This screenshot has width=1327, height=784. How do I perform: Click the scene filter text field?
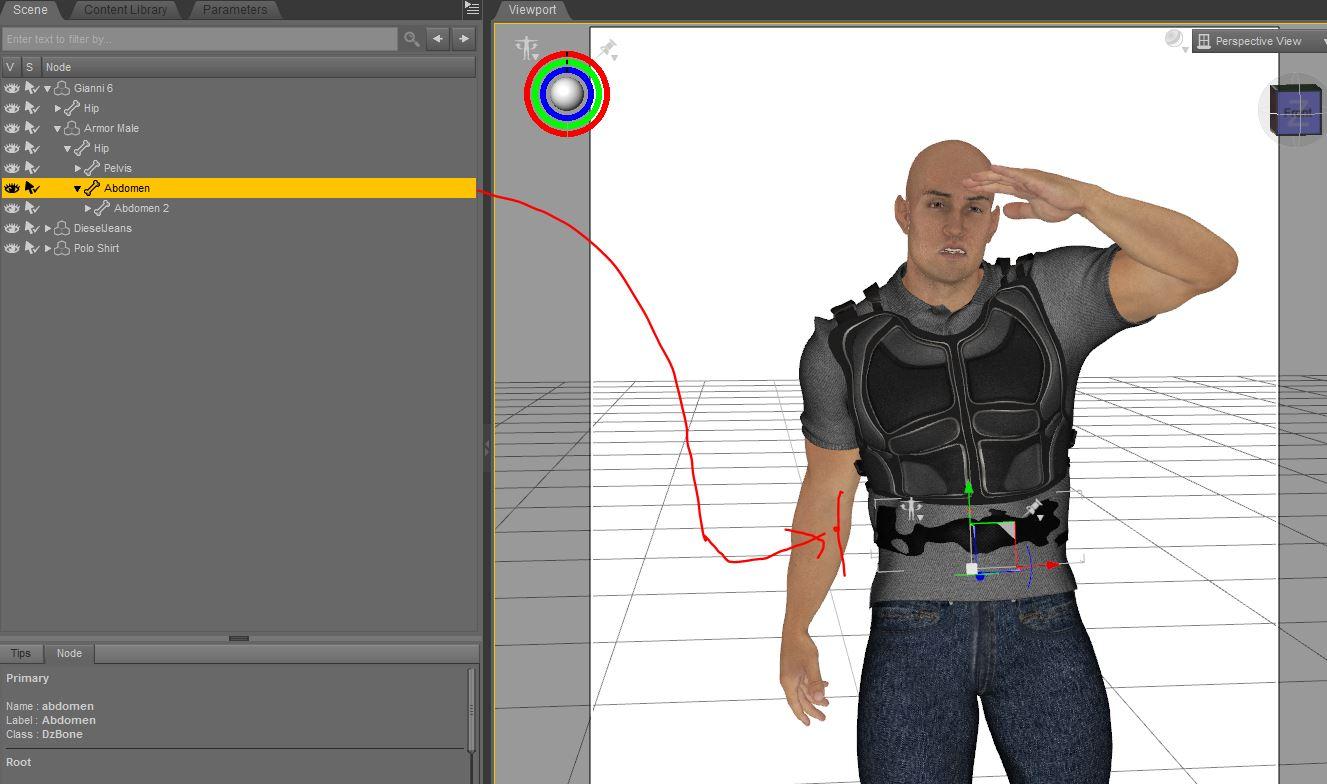pyautogui.click(x=200, y=39)
